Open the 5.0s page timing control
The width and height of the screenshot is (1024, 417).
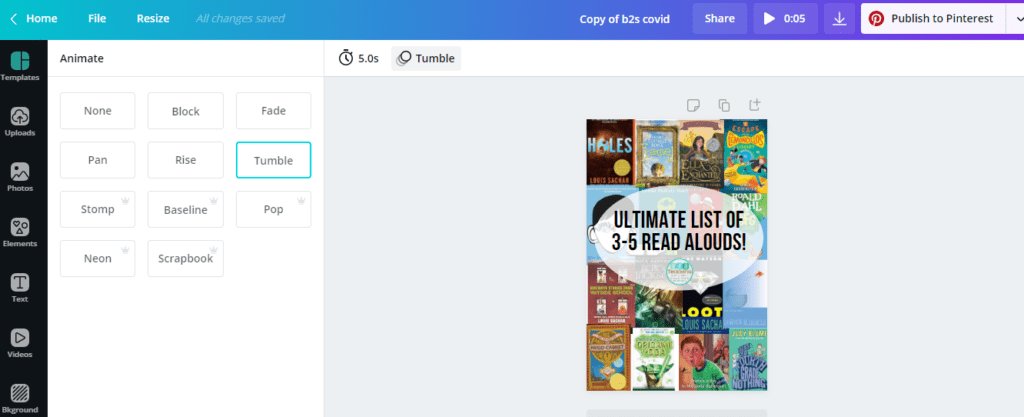click(359, 58)
